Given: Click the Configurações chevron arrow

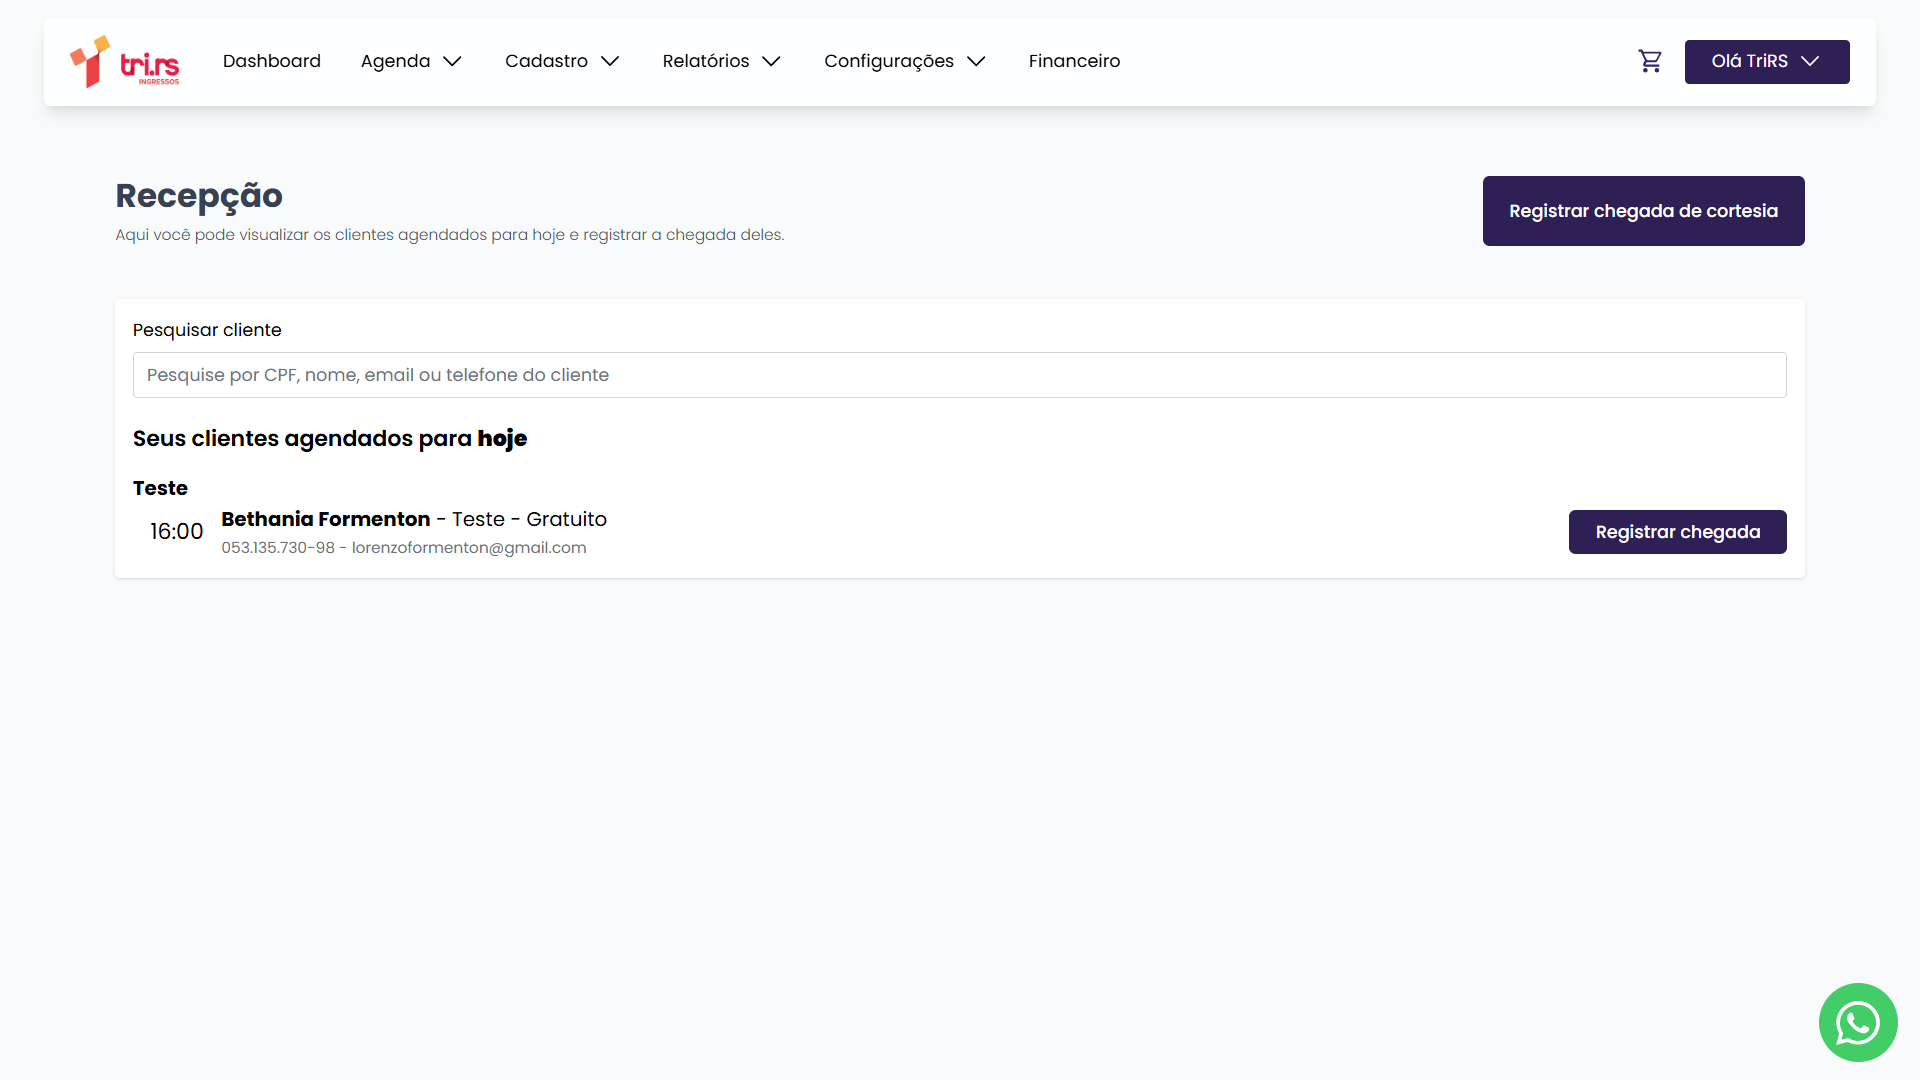Looking at the screenshot, I should point(976,62).
